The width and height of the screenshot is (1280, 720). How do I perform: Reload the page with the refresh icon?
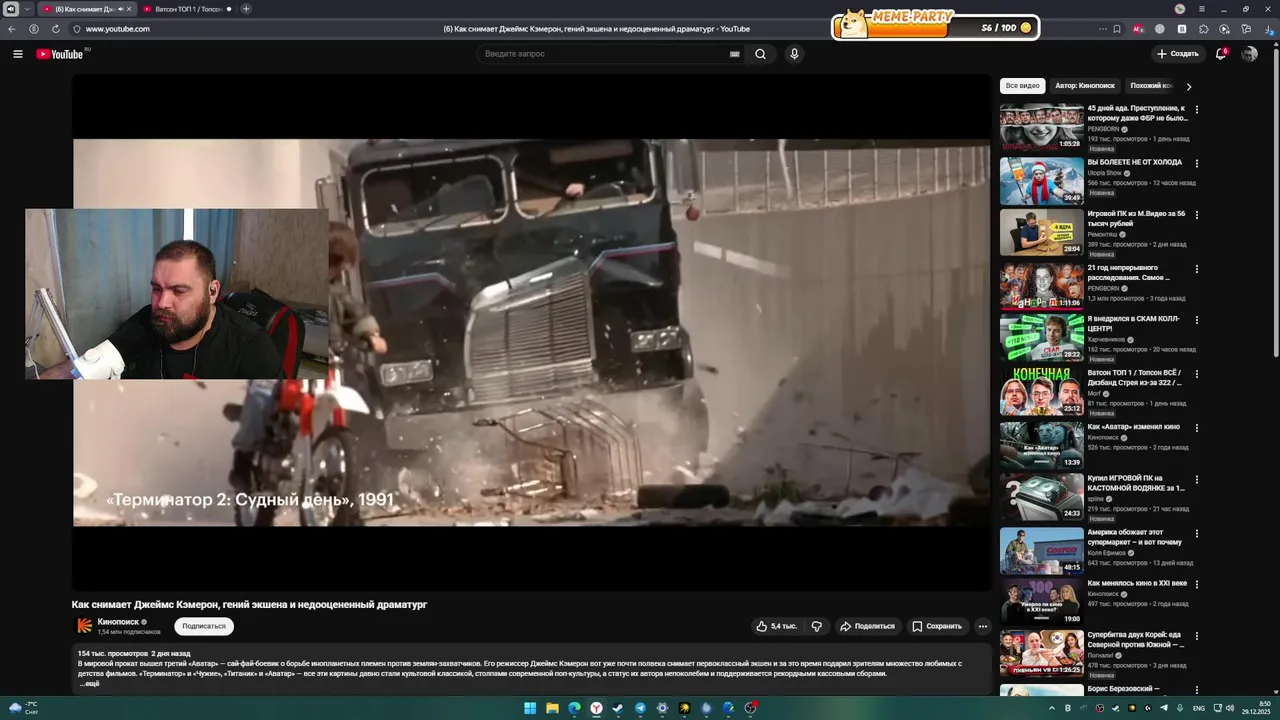[55, 29]
